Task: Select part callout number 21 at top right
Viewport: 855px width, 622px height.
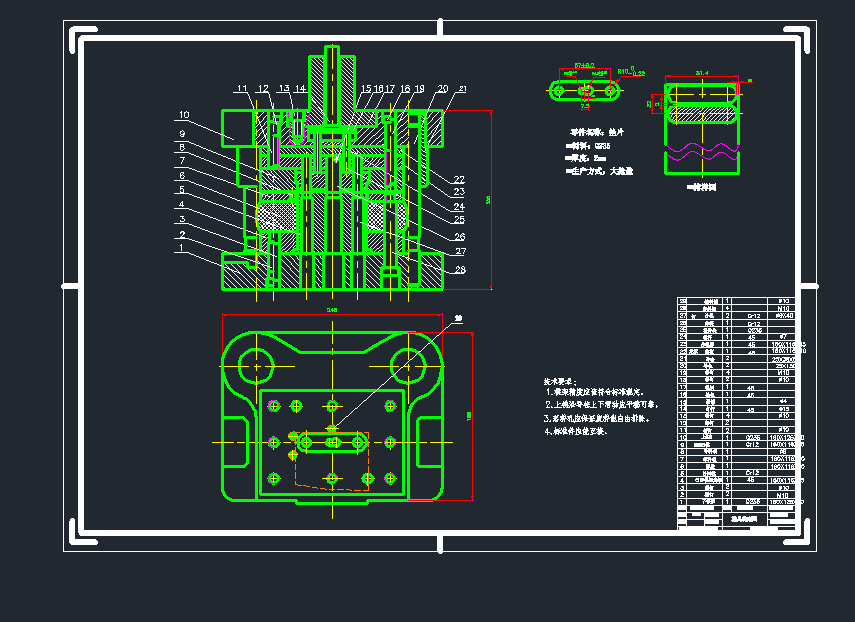Action: click(462, 89)
